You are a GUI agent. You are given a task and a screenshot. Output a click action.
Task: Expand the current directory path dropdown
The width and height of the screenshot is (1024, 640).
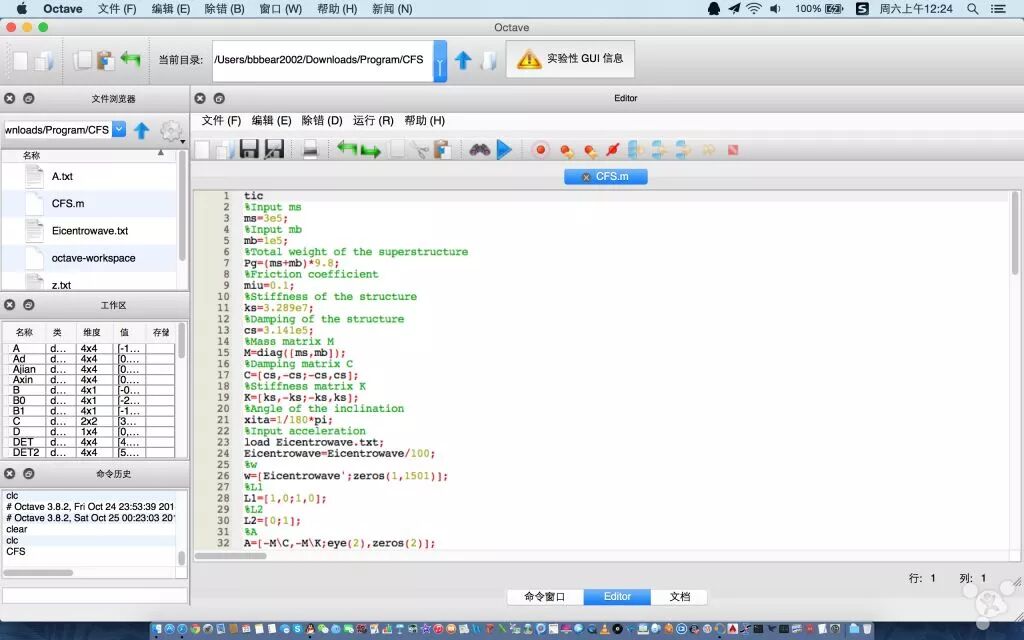(440, 61)
